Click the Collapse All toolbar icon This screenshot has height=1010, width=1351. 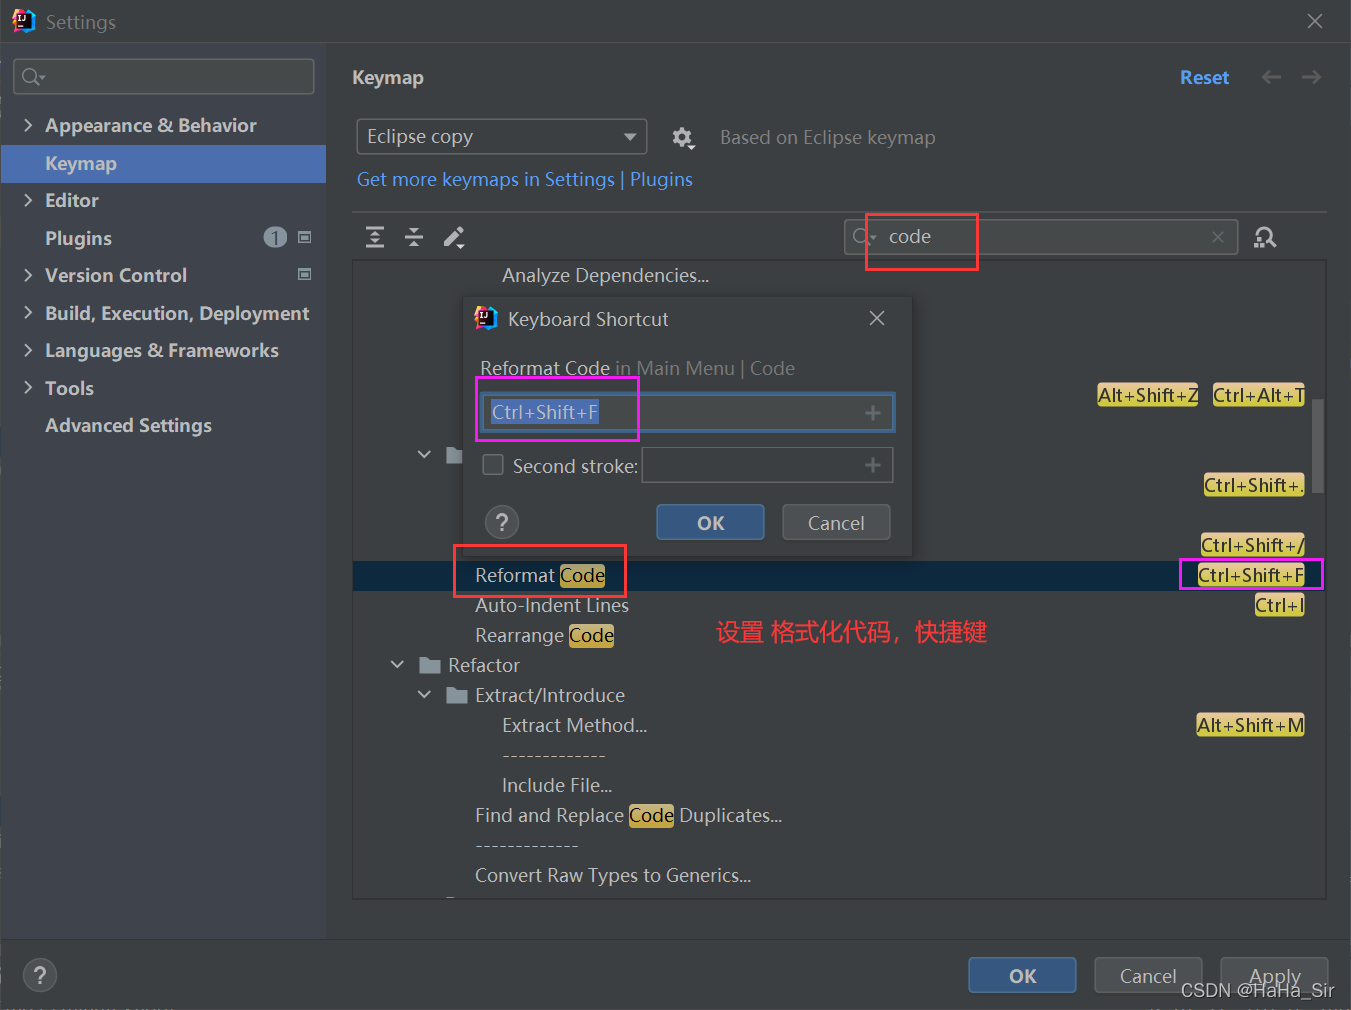click(x=414, y=237)
